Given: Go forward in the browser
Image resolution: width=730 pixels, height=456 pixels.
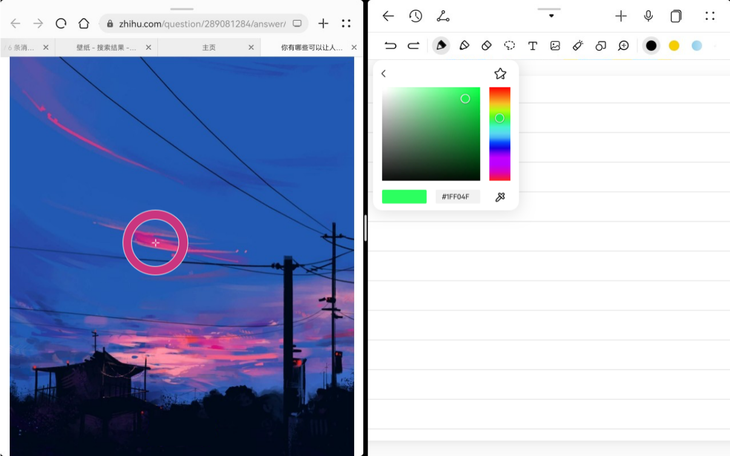Looking at the screenshot, I should 38,23.
